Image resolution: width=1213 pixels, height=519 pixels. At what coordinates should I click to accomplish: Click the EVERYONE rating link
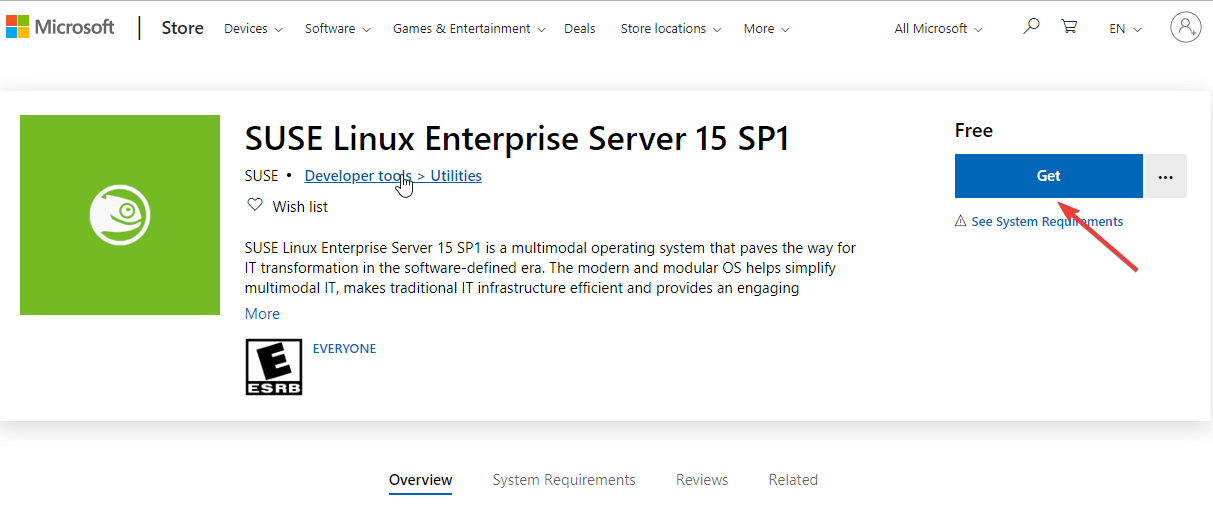pyautogui.click(x=344, y=349)
